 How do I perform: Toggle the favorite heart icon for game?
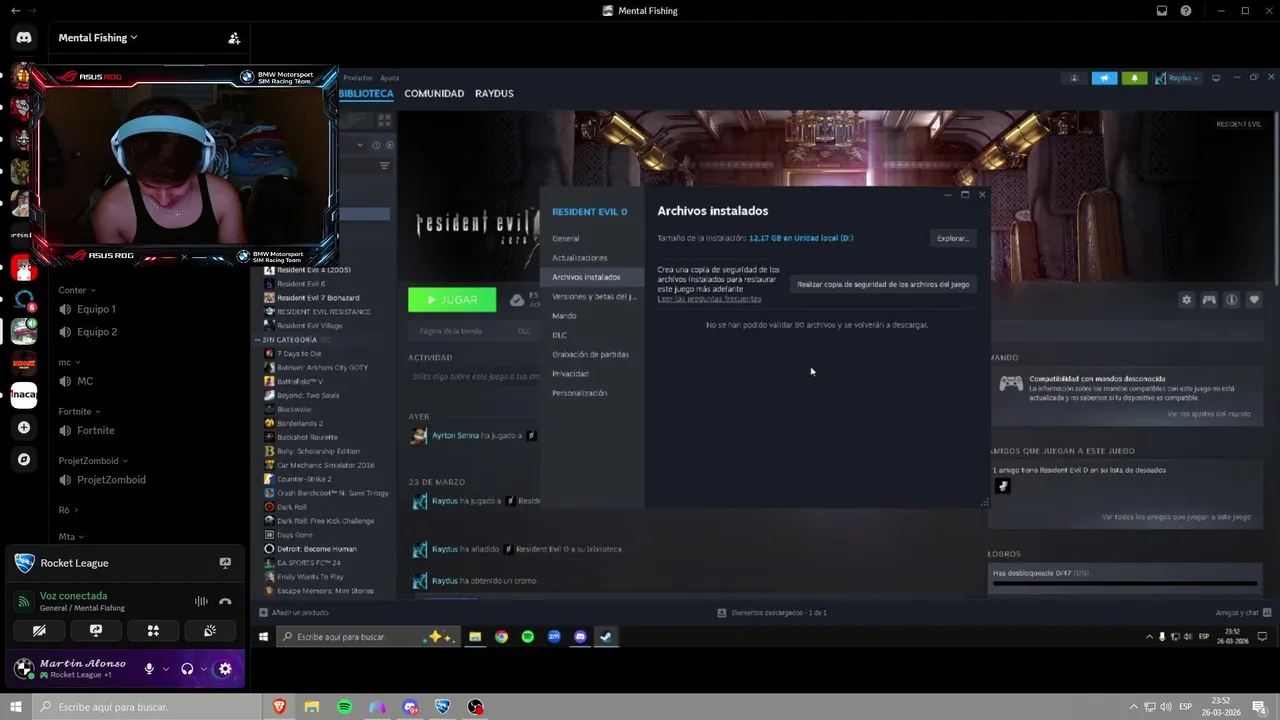click(x=1254, y=299)
